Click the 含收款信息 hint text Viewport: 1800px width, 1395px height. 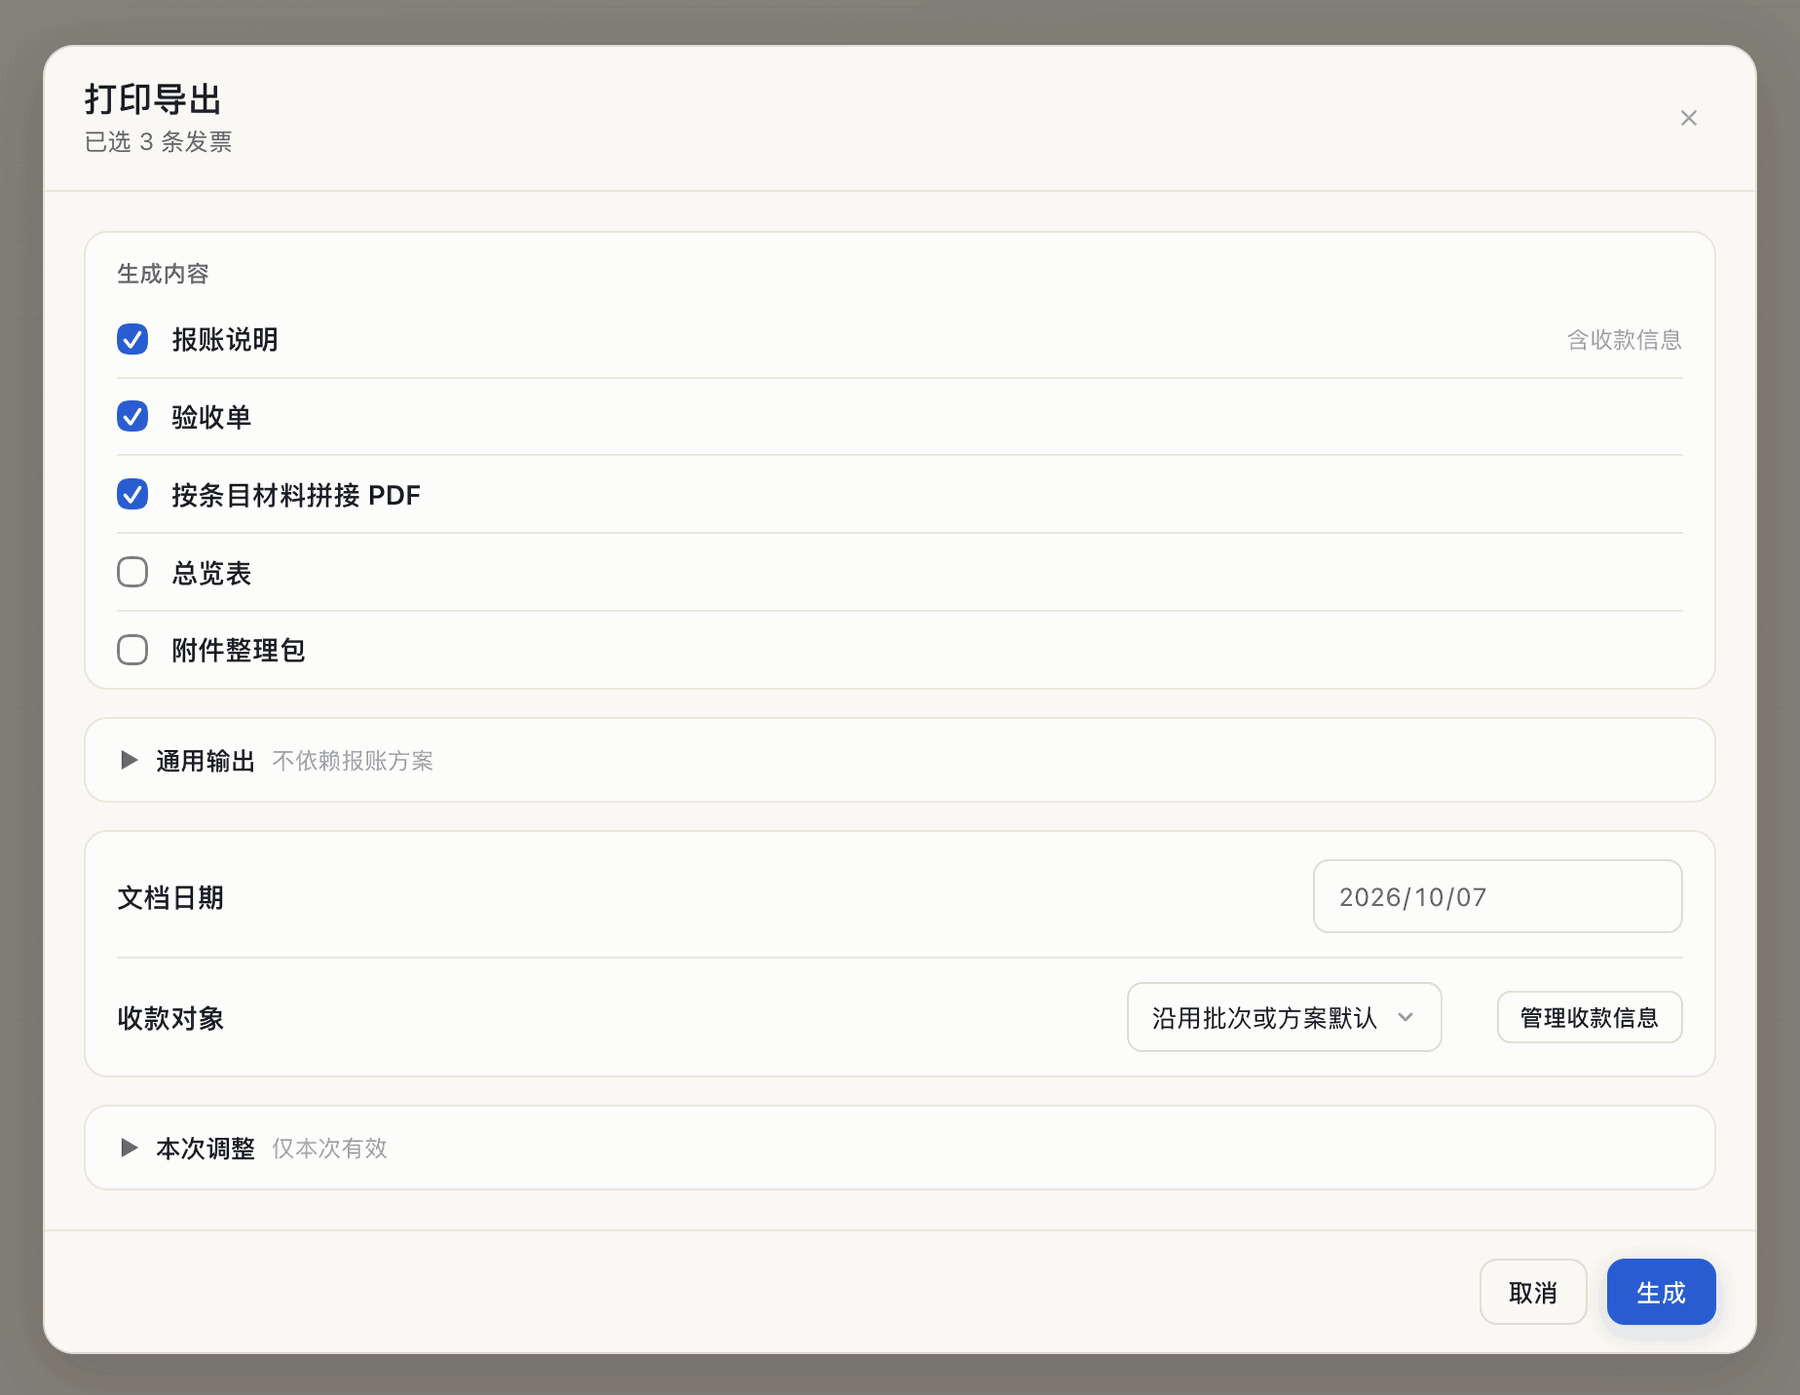(1624, 340)
